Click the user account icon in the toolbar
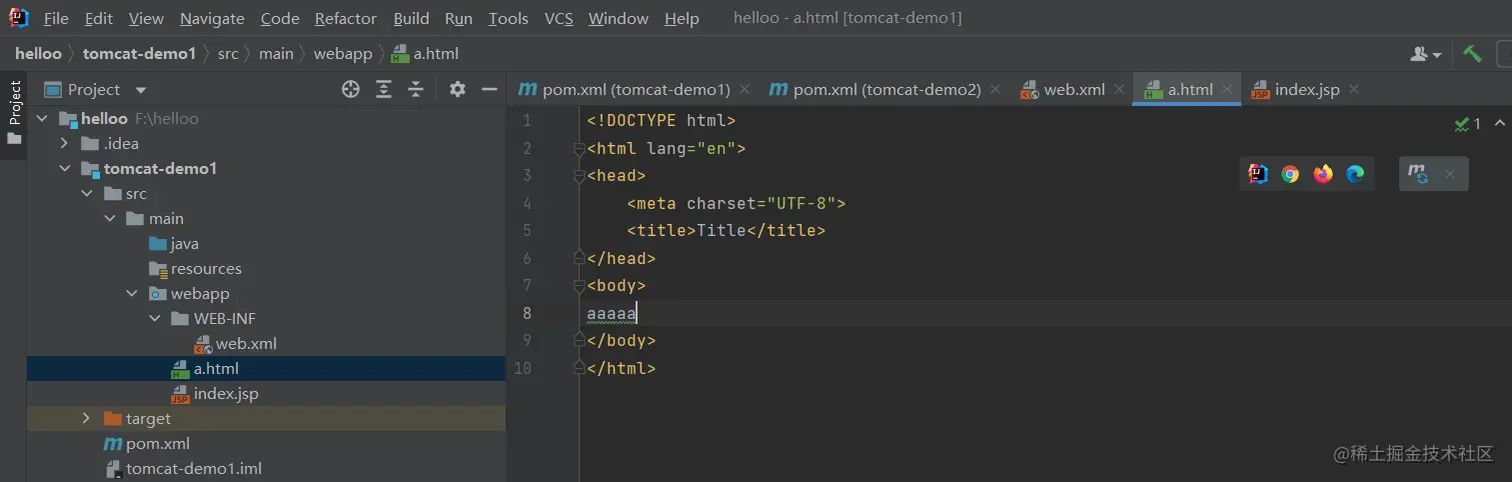 click(1426, 54)
